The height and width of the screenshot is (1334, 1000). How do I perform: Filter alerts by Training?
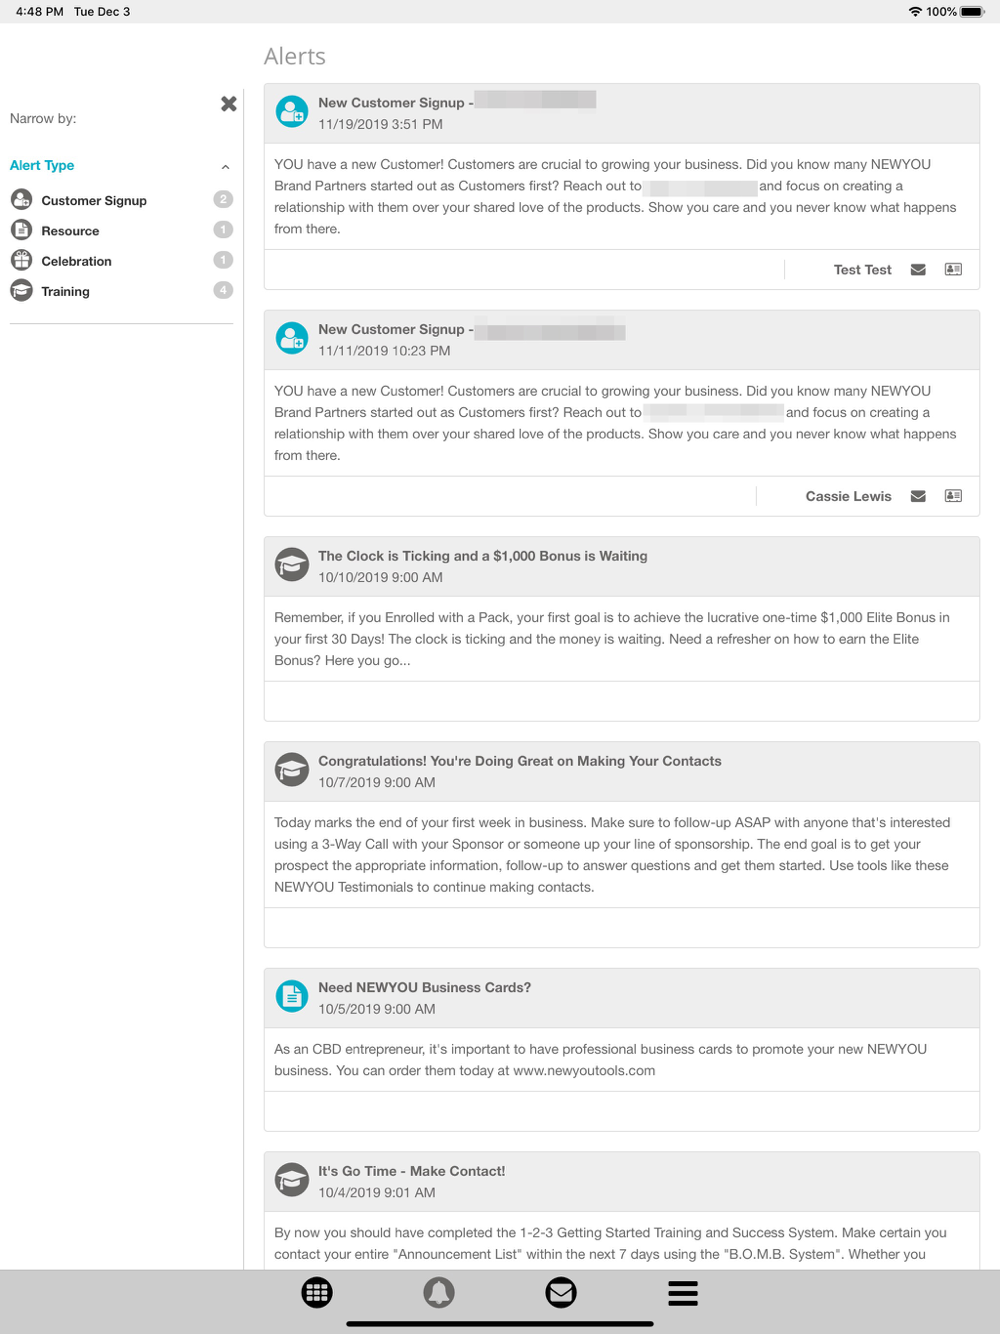(x=65, y=291)
